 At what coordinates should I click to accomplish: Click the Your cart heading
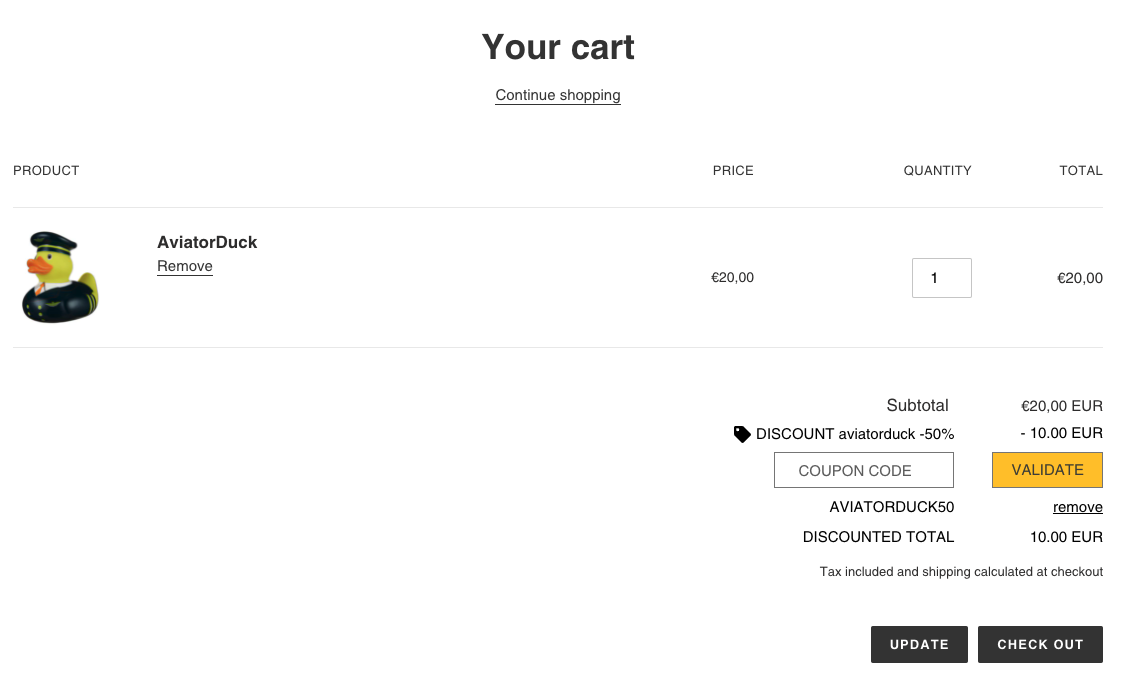click(558, 47)
